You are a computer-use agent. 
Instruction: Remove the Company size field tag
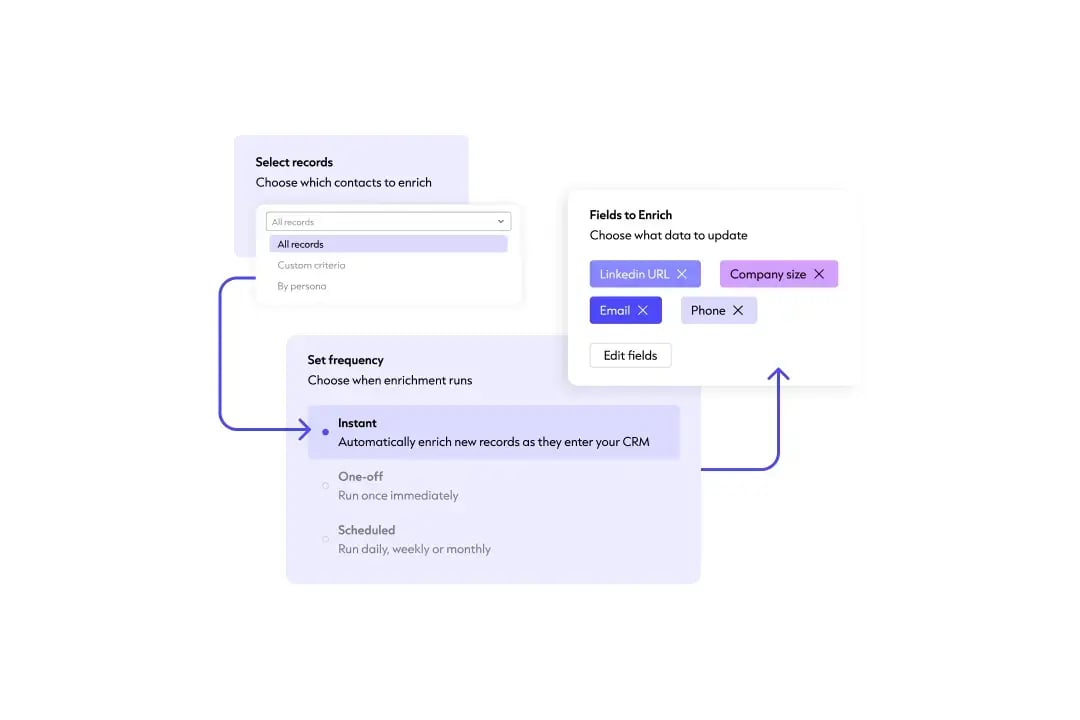(819, 274)
